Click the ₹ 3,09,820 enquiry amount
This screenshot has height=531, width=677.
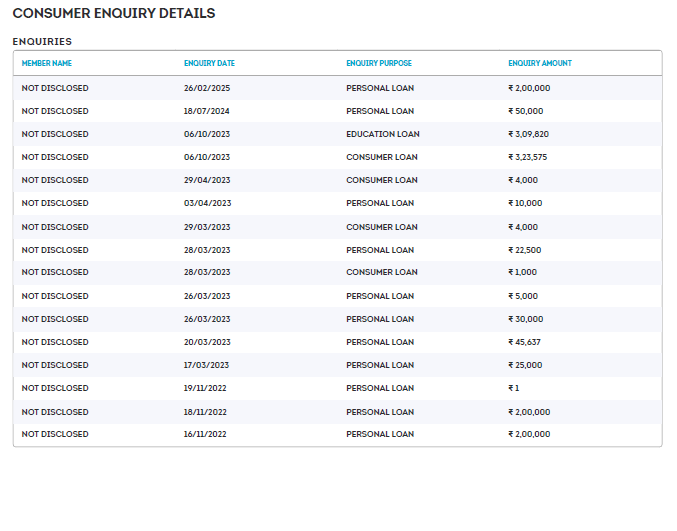pyautogui.click(x=528, y=134)
